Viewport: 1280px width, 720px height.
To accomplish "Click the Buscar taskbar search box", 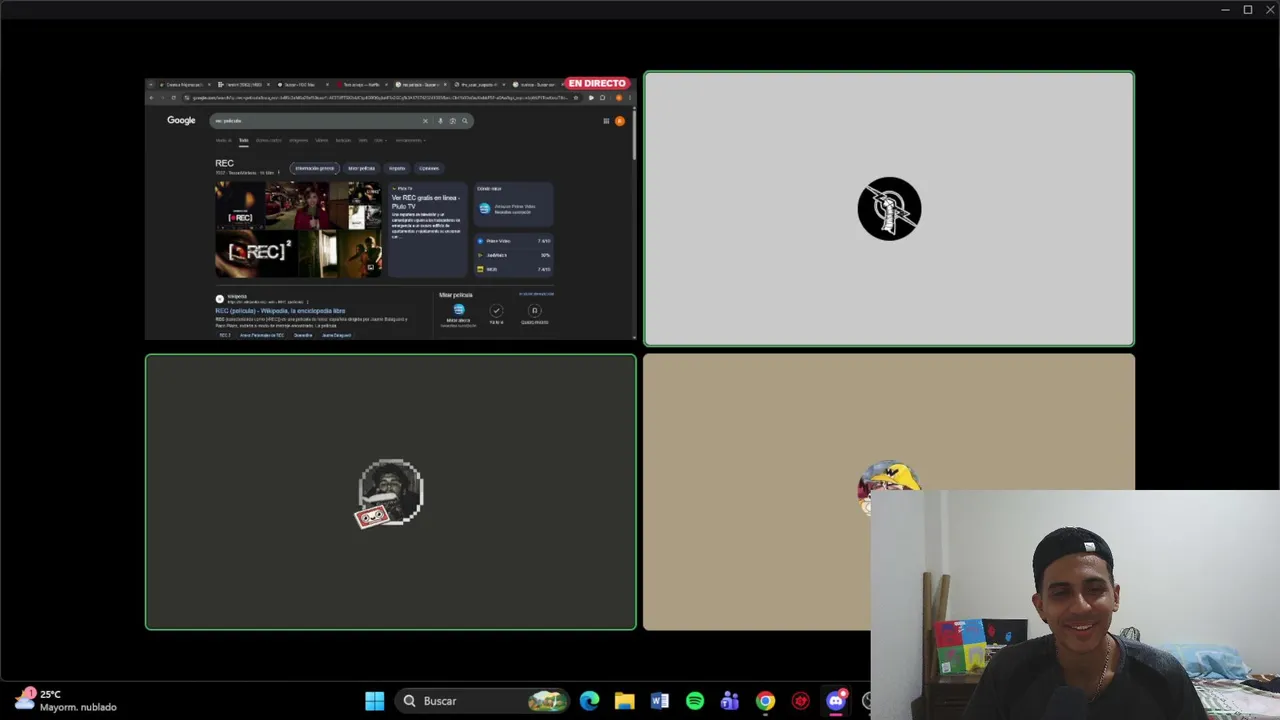I will click(x=484, y=701).
